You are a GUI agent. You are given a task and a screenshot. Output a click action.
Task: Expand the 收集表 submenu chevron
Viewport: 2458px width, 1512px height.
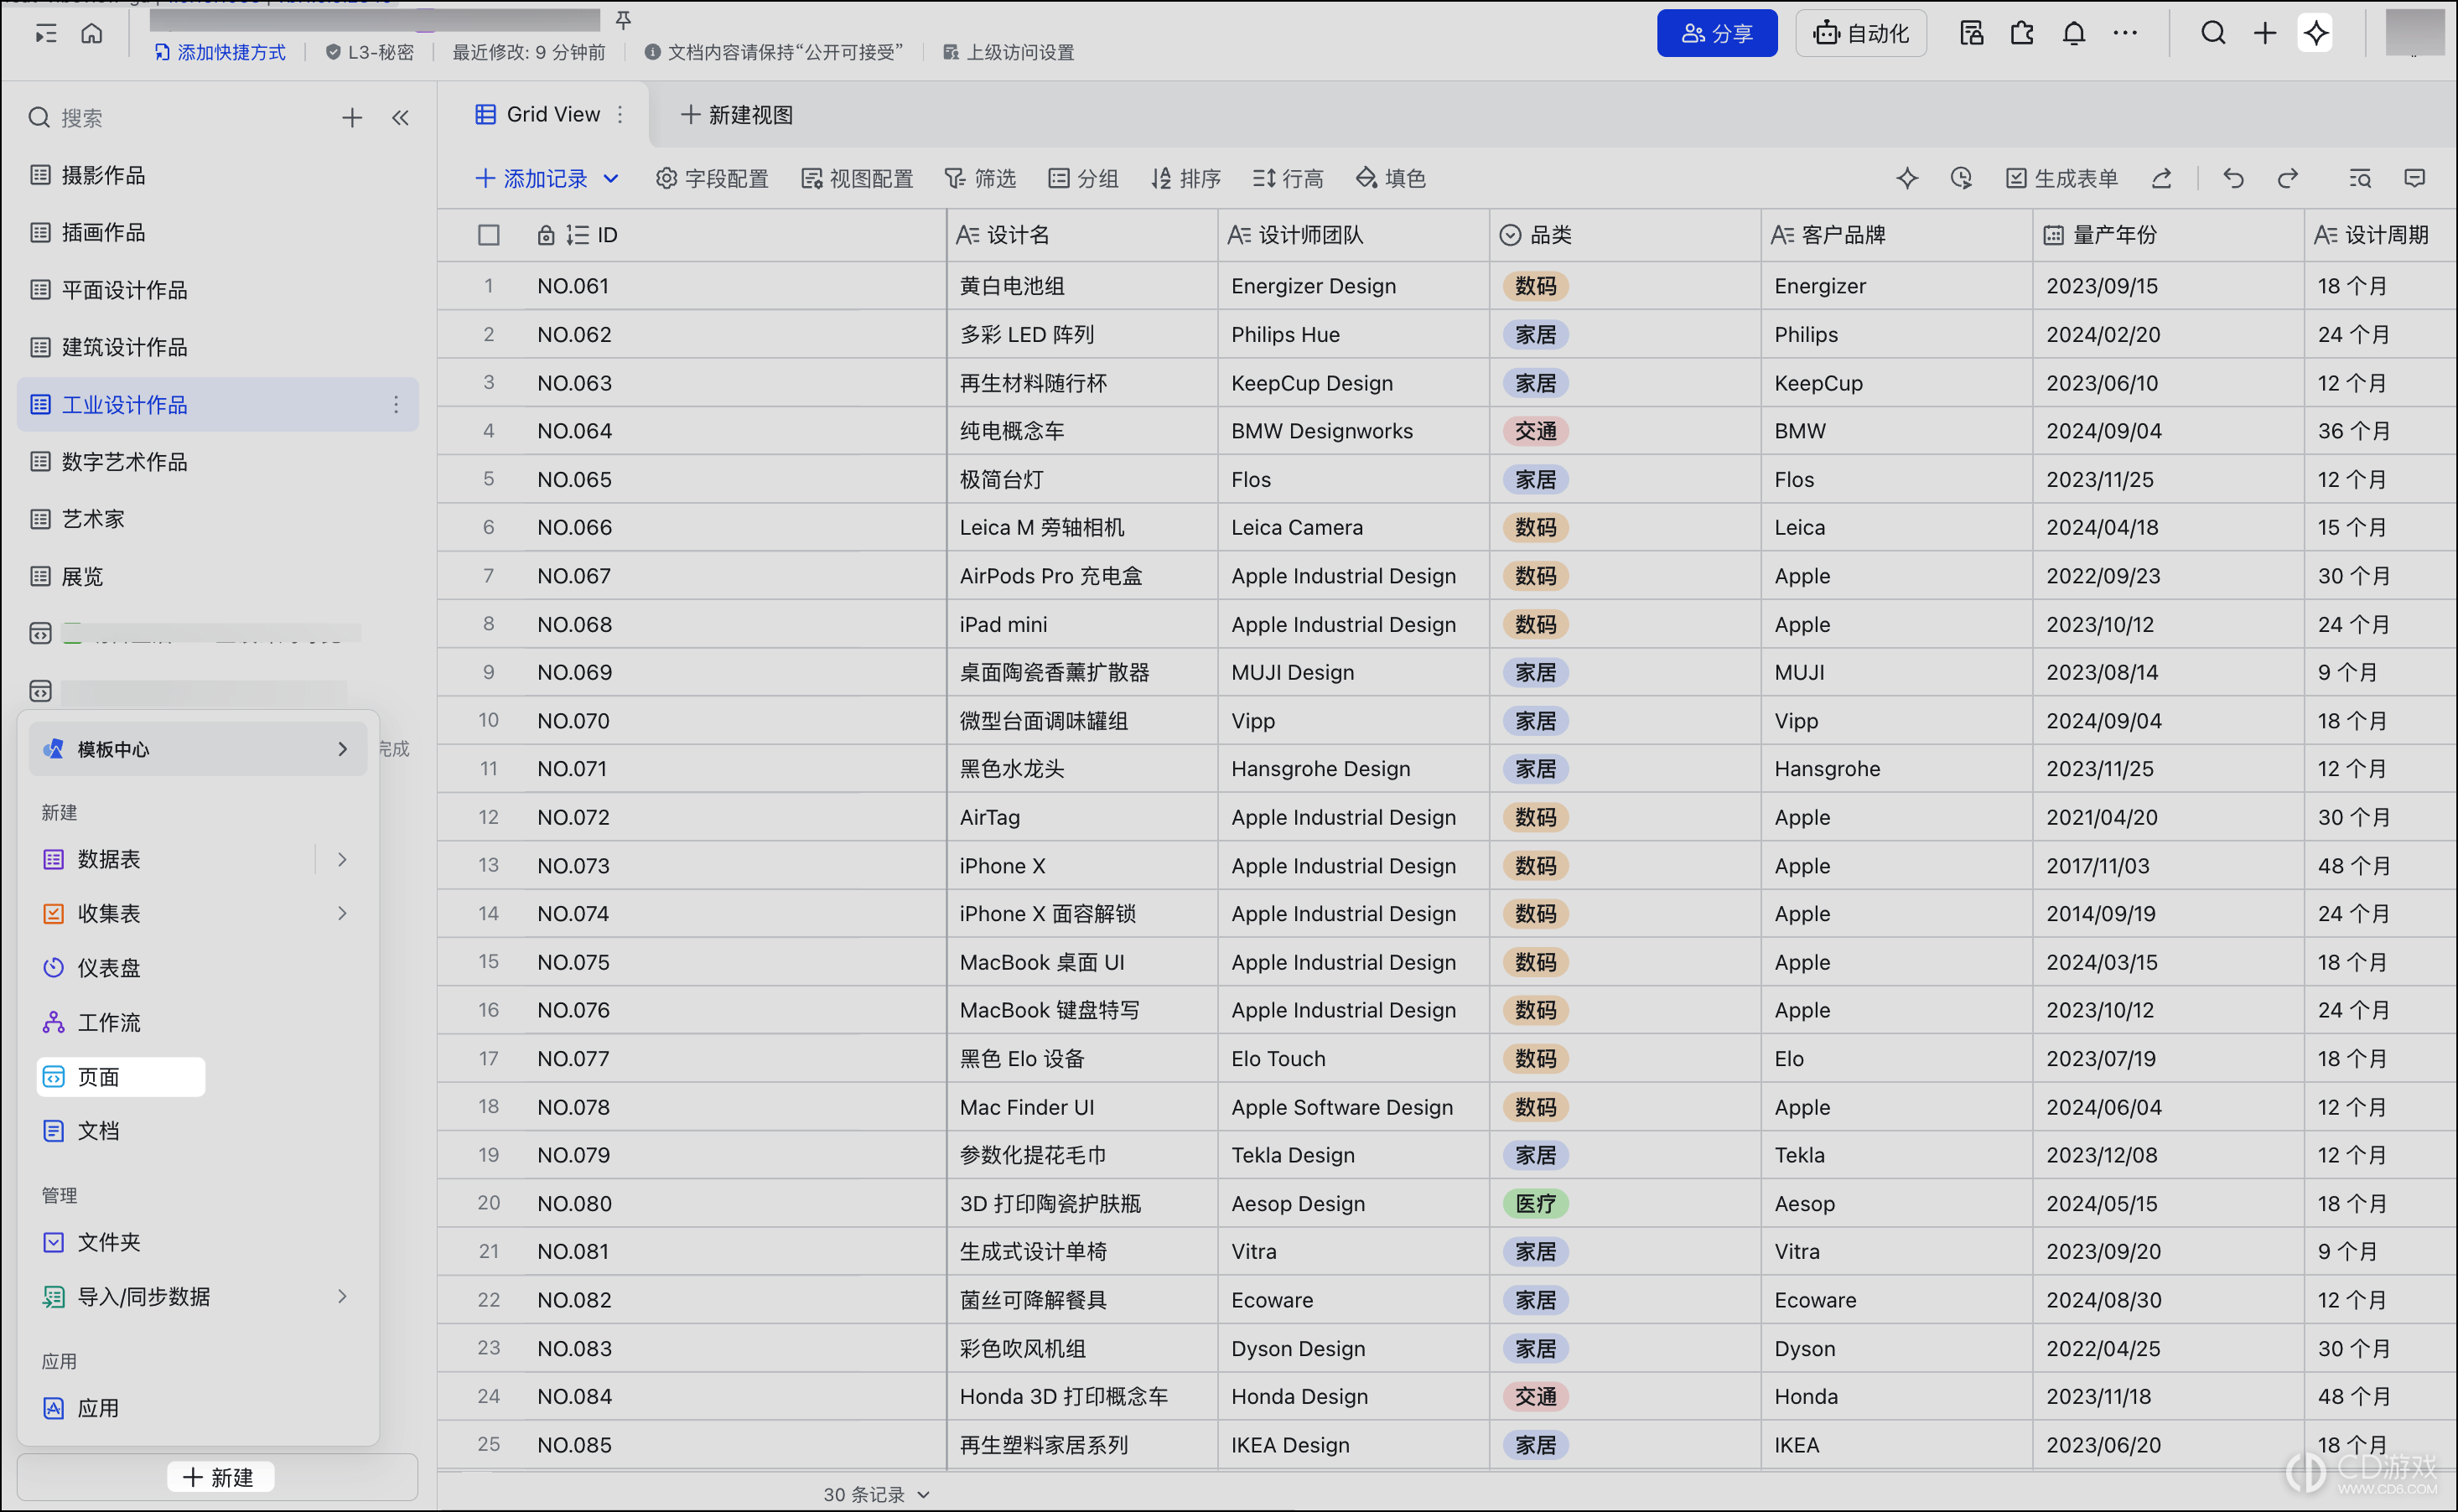click(x=343, y=914)
